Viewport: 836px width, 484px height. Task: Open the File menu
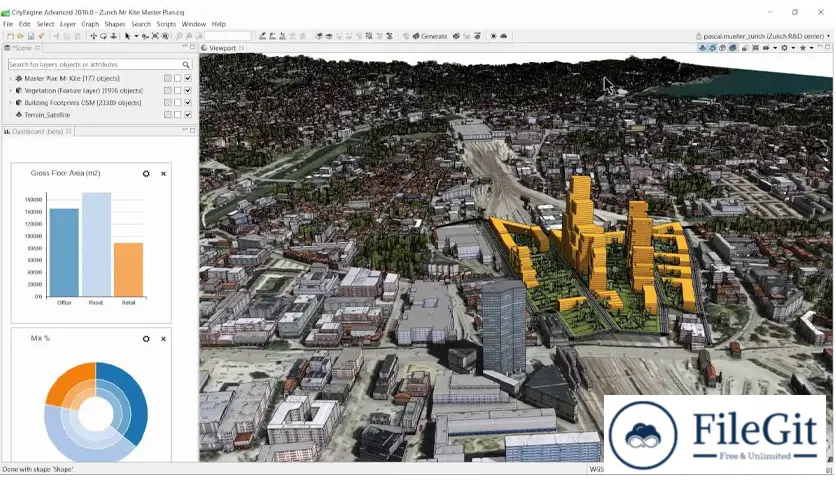click(8, 24)
